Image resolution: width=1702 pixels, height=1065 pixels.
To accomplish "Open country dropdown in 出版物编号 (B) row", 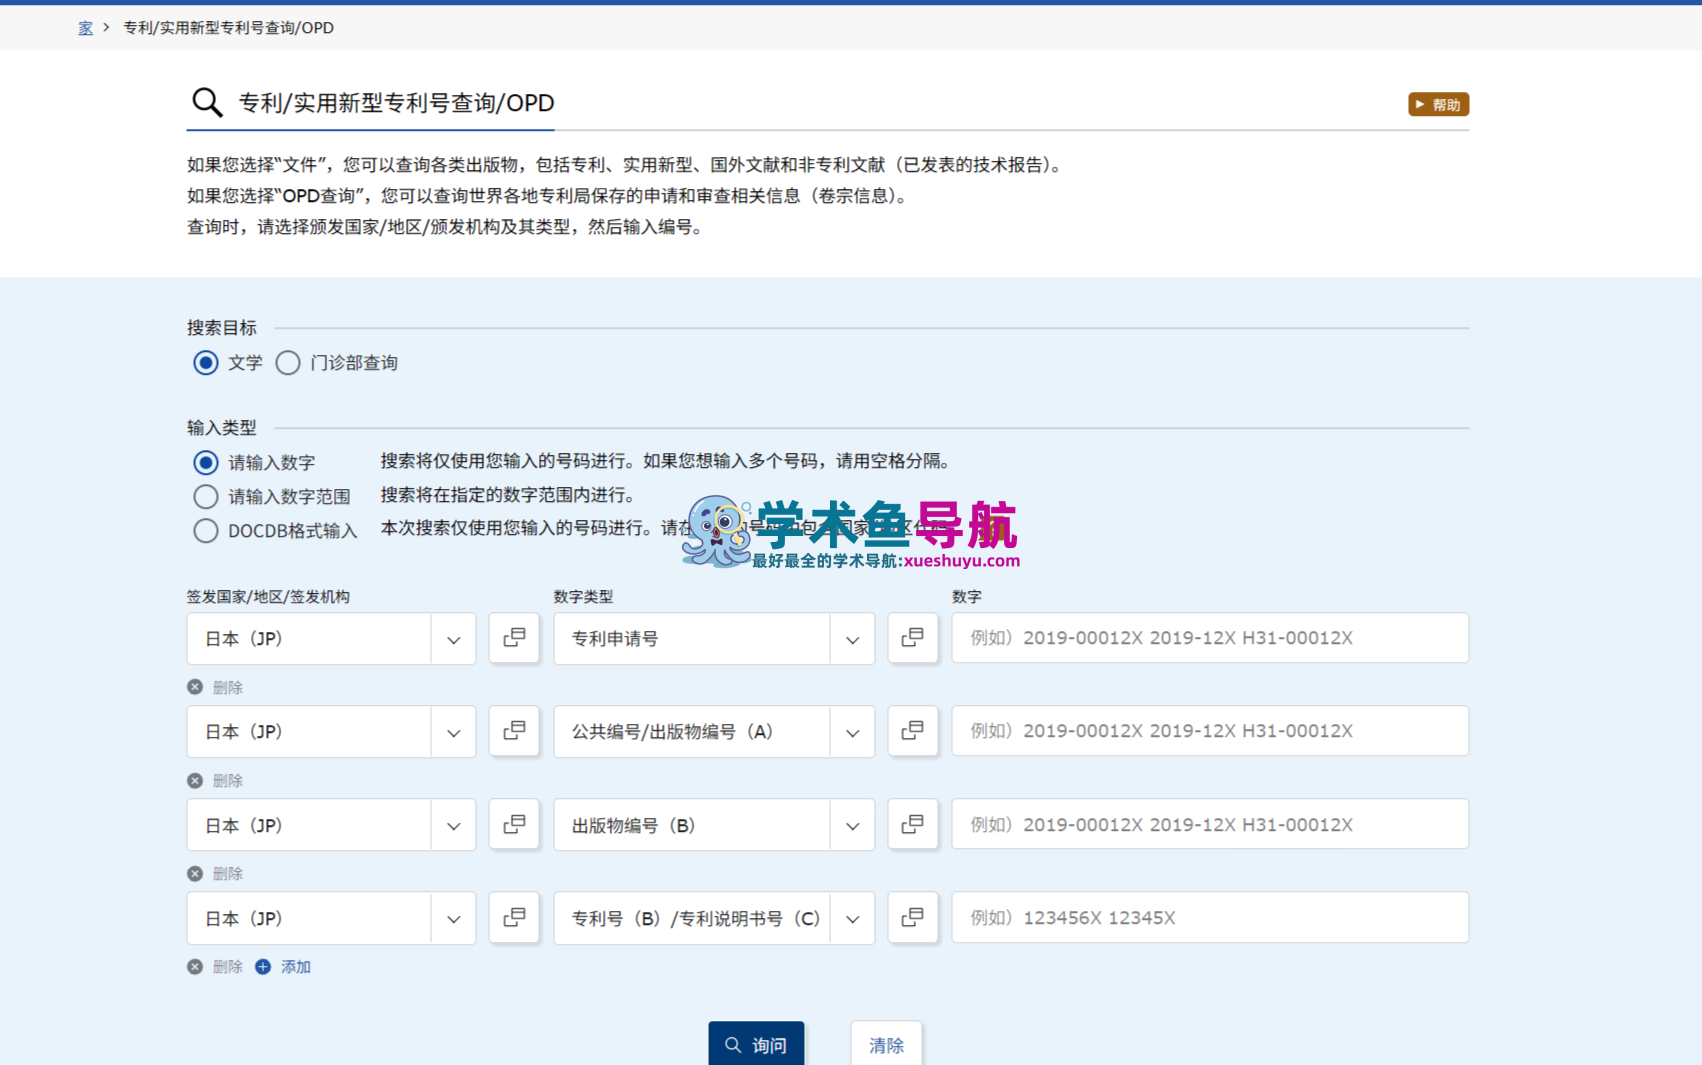I will [x=331, y=825].
